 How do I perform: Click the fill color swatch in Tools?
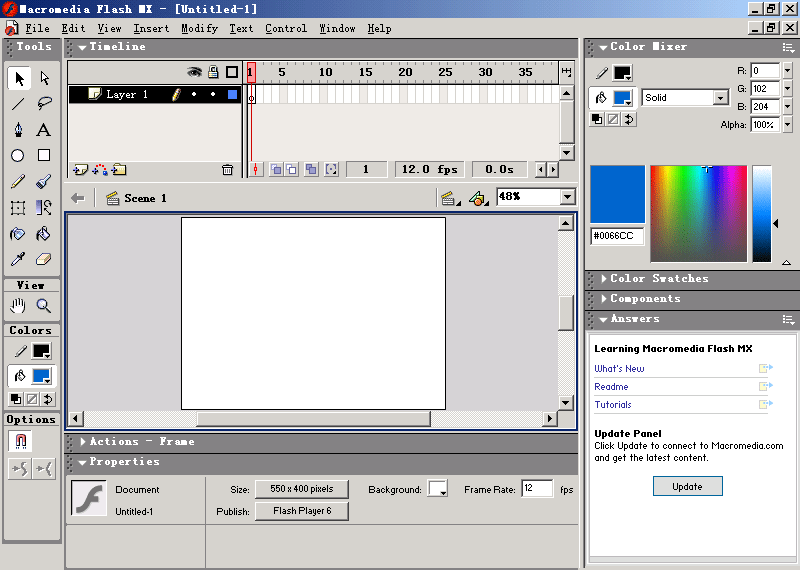click(x=41, y=376)
